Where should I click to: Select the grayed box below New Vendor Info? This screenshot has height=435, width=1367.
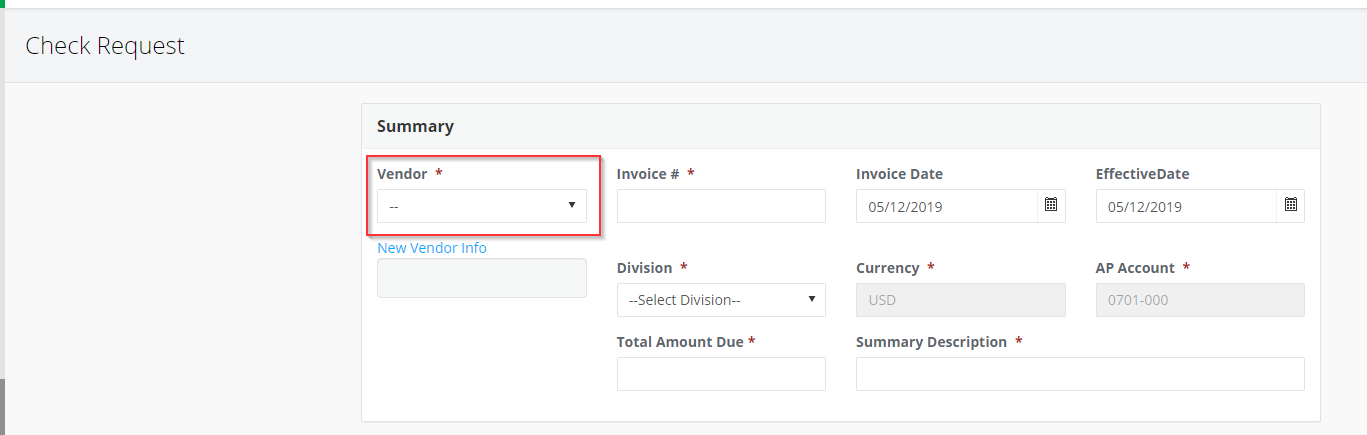(482, 278)
